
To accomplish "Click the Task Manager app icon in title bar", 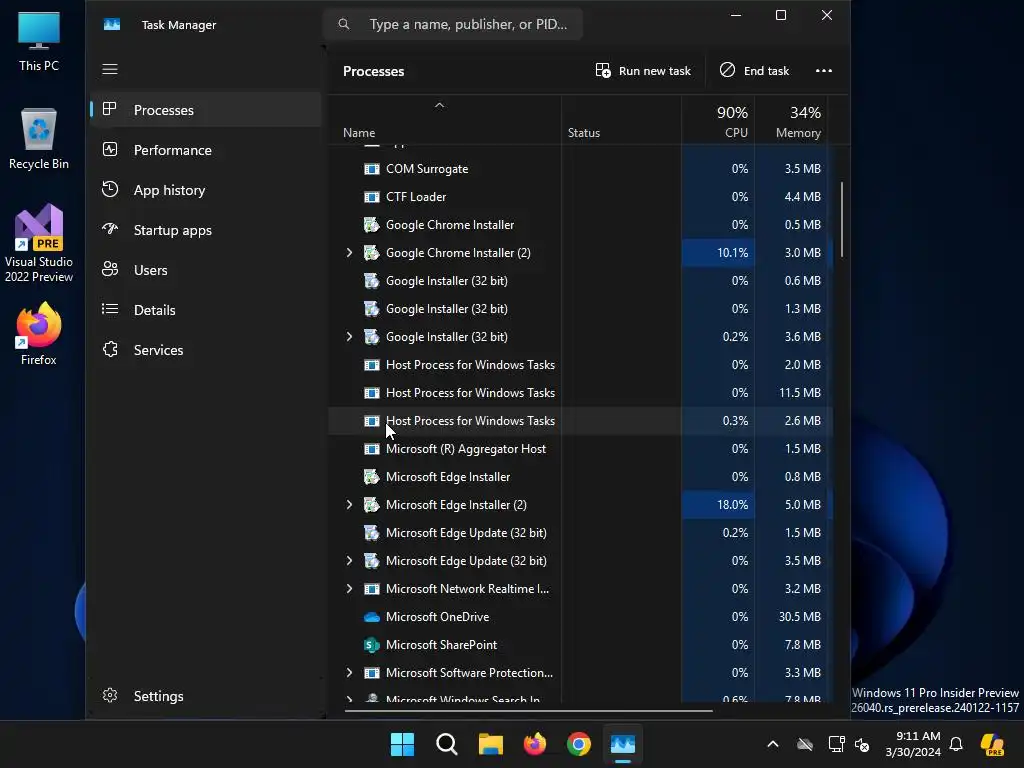I will tap(112, 25).
